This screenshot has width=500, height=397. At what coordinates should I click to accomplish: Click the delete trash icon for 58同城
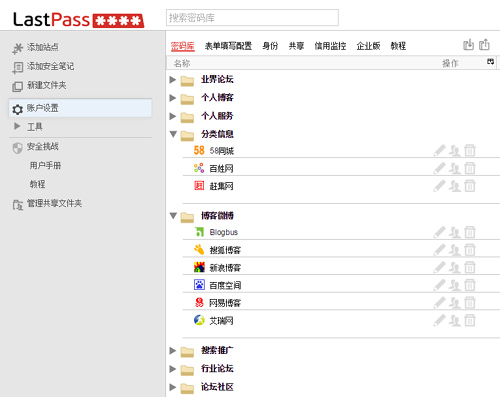tap(470, 151)
